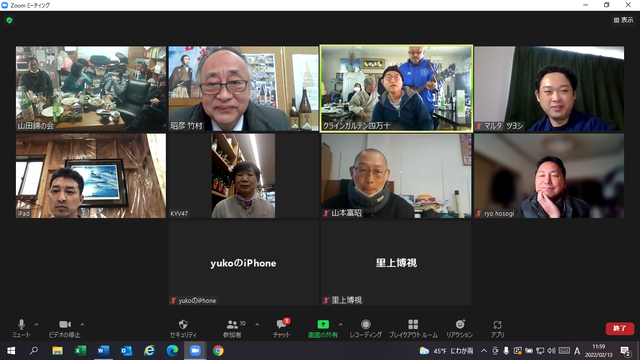Open the volume speaker tray icon

click(x=551, y=351)
